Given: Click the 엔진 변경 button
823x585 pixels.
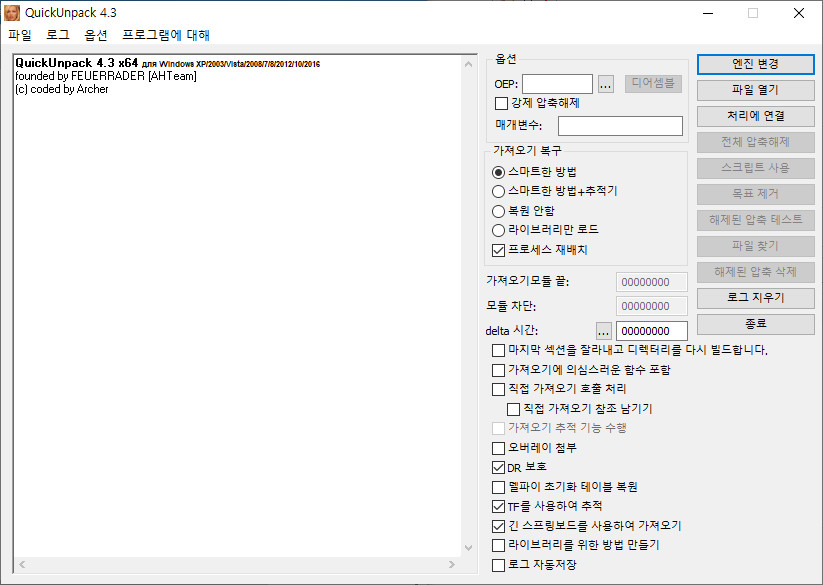Looking at the screenshot, I should 755,64.
